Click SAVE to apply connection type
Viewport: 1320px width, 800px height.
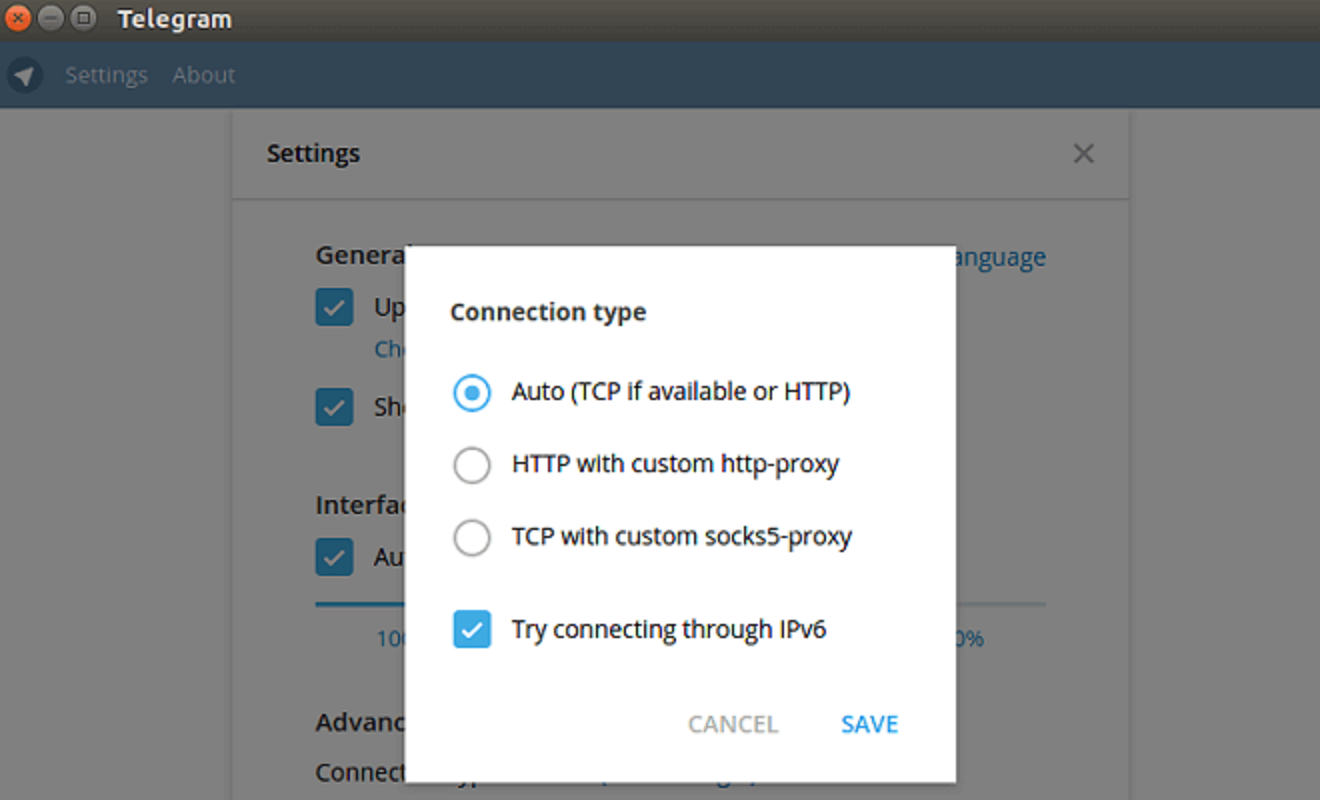point(868,724)
